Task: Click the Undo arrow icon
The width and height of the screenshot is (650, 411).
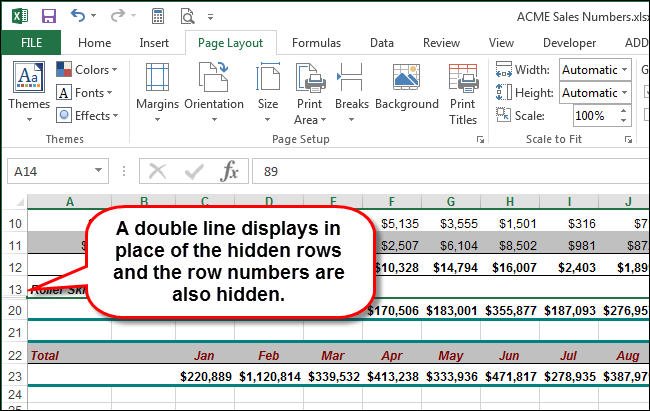Action: pyautogui.click(x=78, y=16)
